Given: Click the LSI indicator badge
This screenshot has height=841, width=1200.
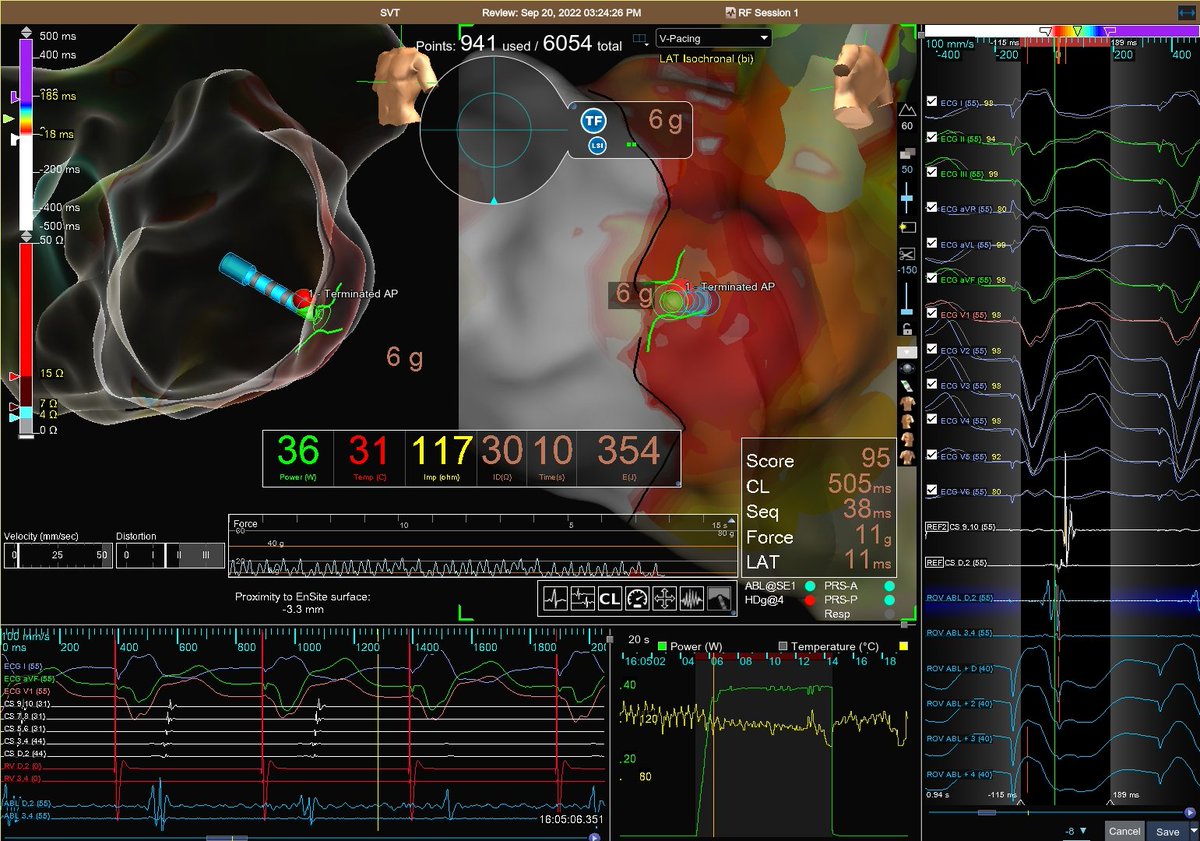Looking at the screenshot, I should coord(595,146).
